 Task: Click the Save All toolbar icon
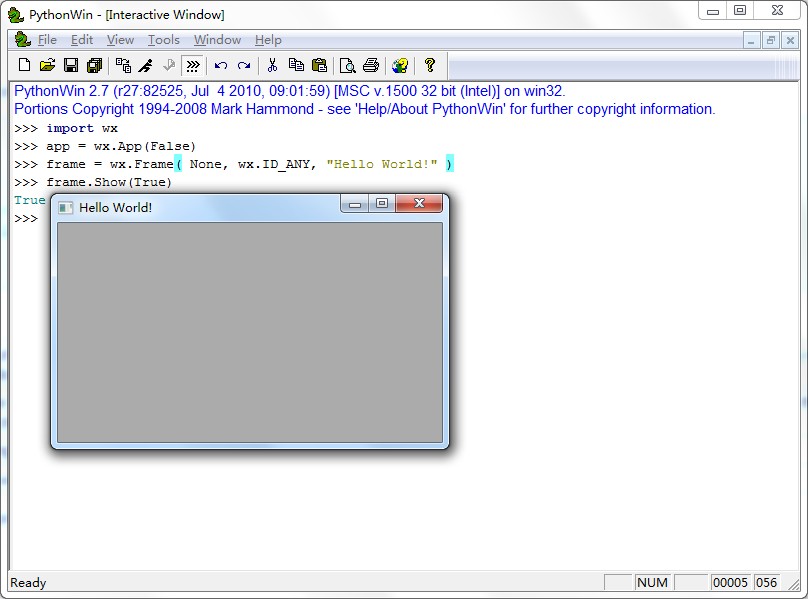95,65
